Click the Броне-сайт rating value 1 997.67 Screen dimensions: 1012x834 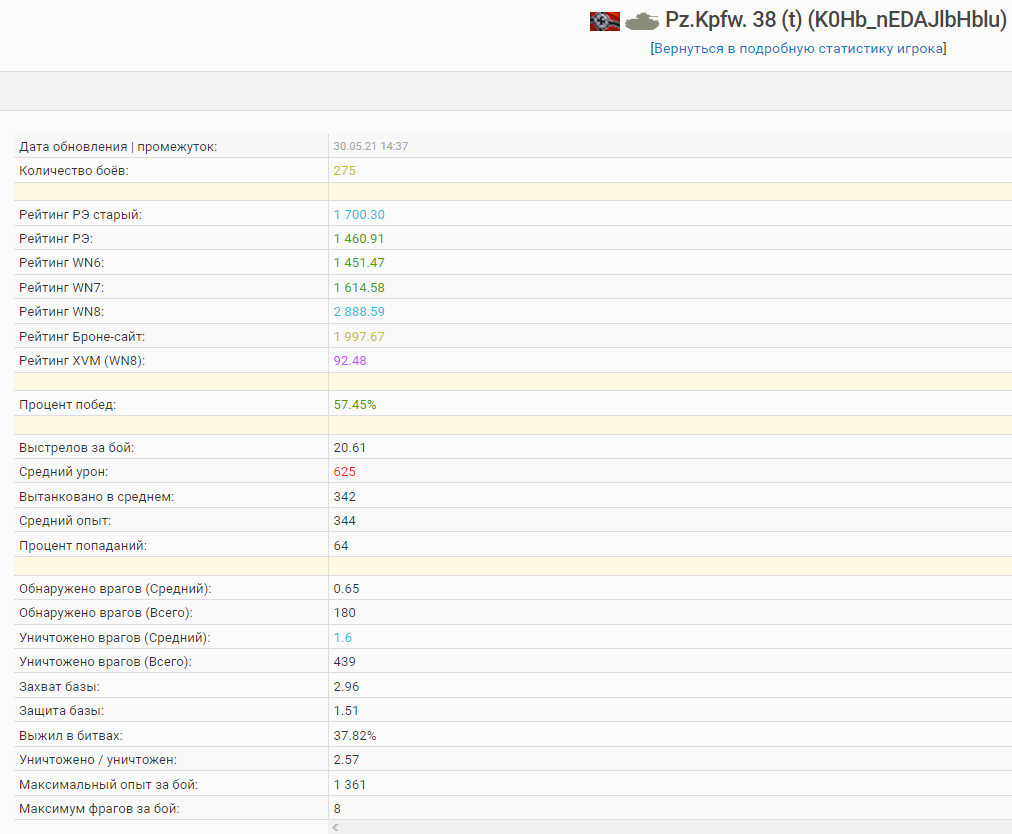[359, 337]
